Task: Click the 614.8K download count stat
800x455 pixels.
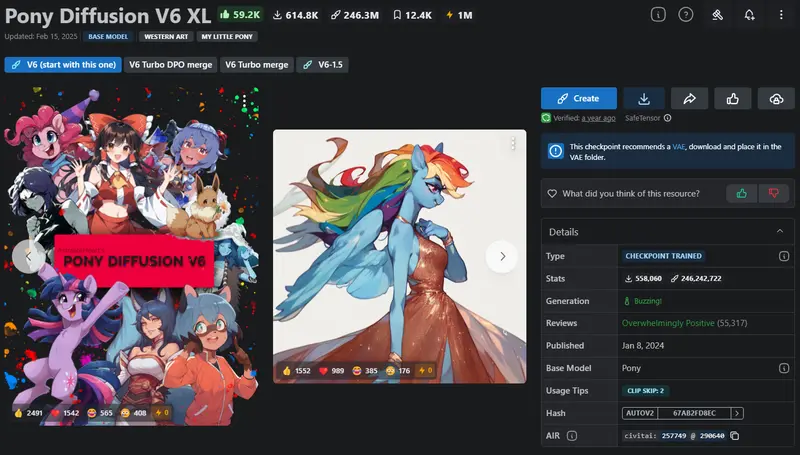Action: 295,15
